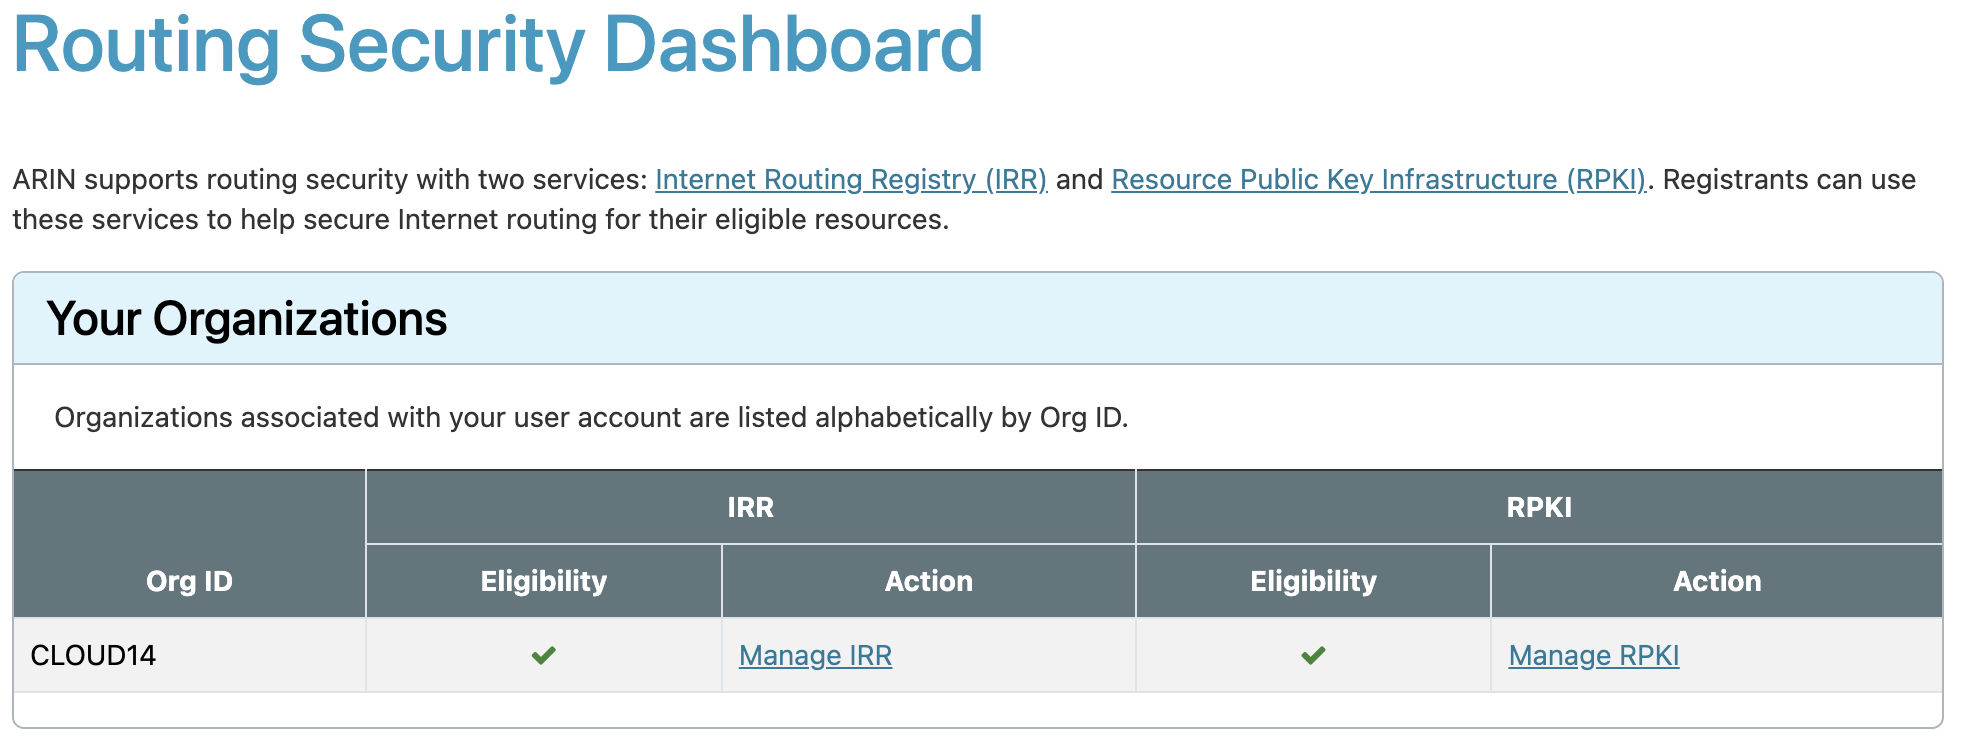Open the Internet Routing Registry (IRR) link
The width and height of the screenshot is (1966, 748).
[x=850, y=180]
